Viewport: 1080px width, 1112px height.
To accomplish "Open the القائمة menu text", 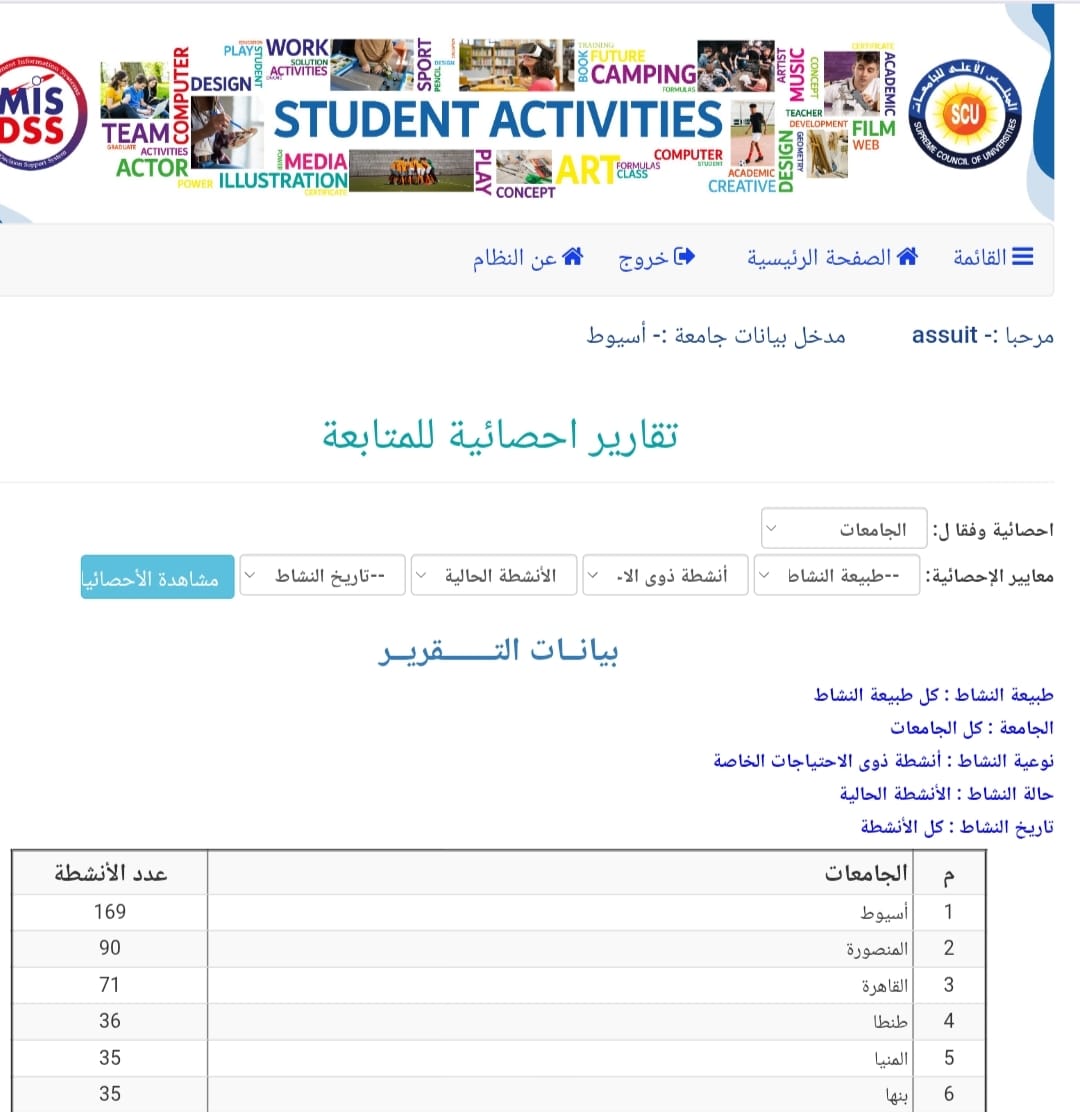I will [979, 257].
